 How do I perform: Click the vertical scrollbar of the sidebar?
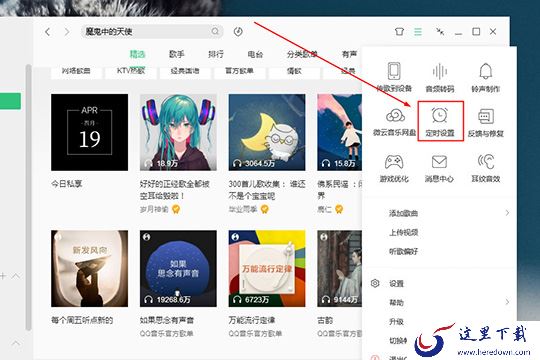[29, 196]
